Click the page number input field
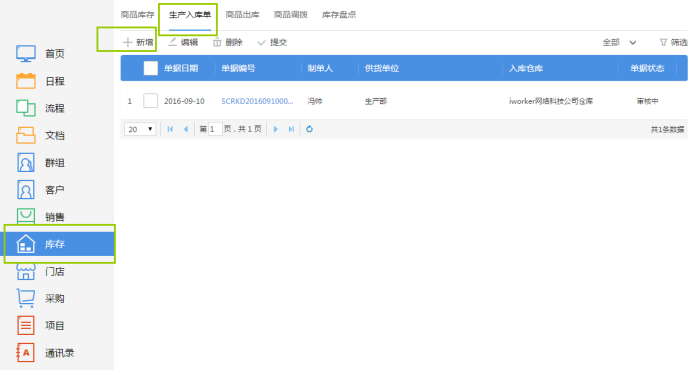 (x=215, y=129)
